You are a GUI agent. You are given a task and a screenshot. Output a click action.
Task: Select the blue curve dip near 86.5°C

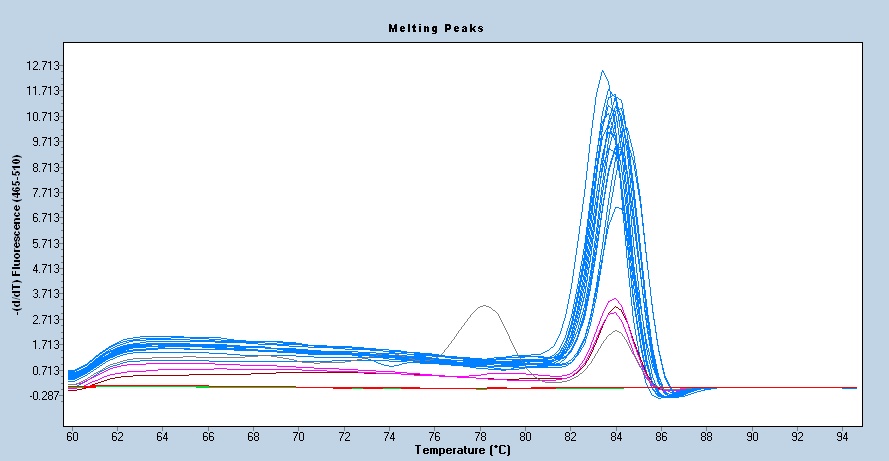pos(669,396)
